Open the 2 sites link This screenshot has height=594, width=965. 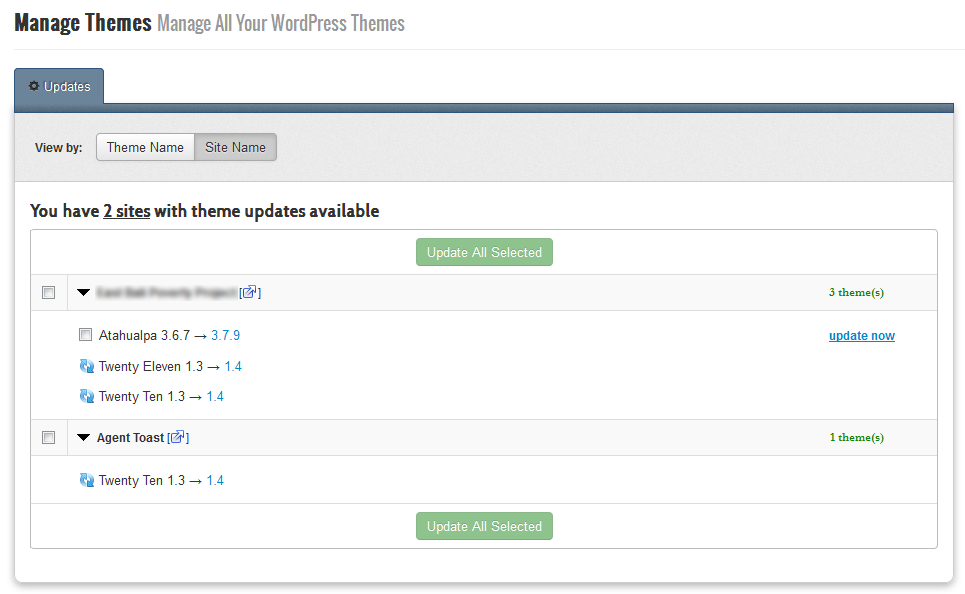pyautogui.click(x=126, y=211)
